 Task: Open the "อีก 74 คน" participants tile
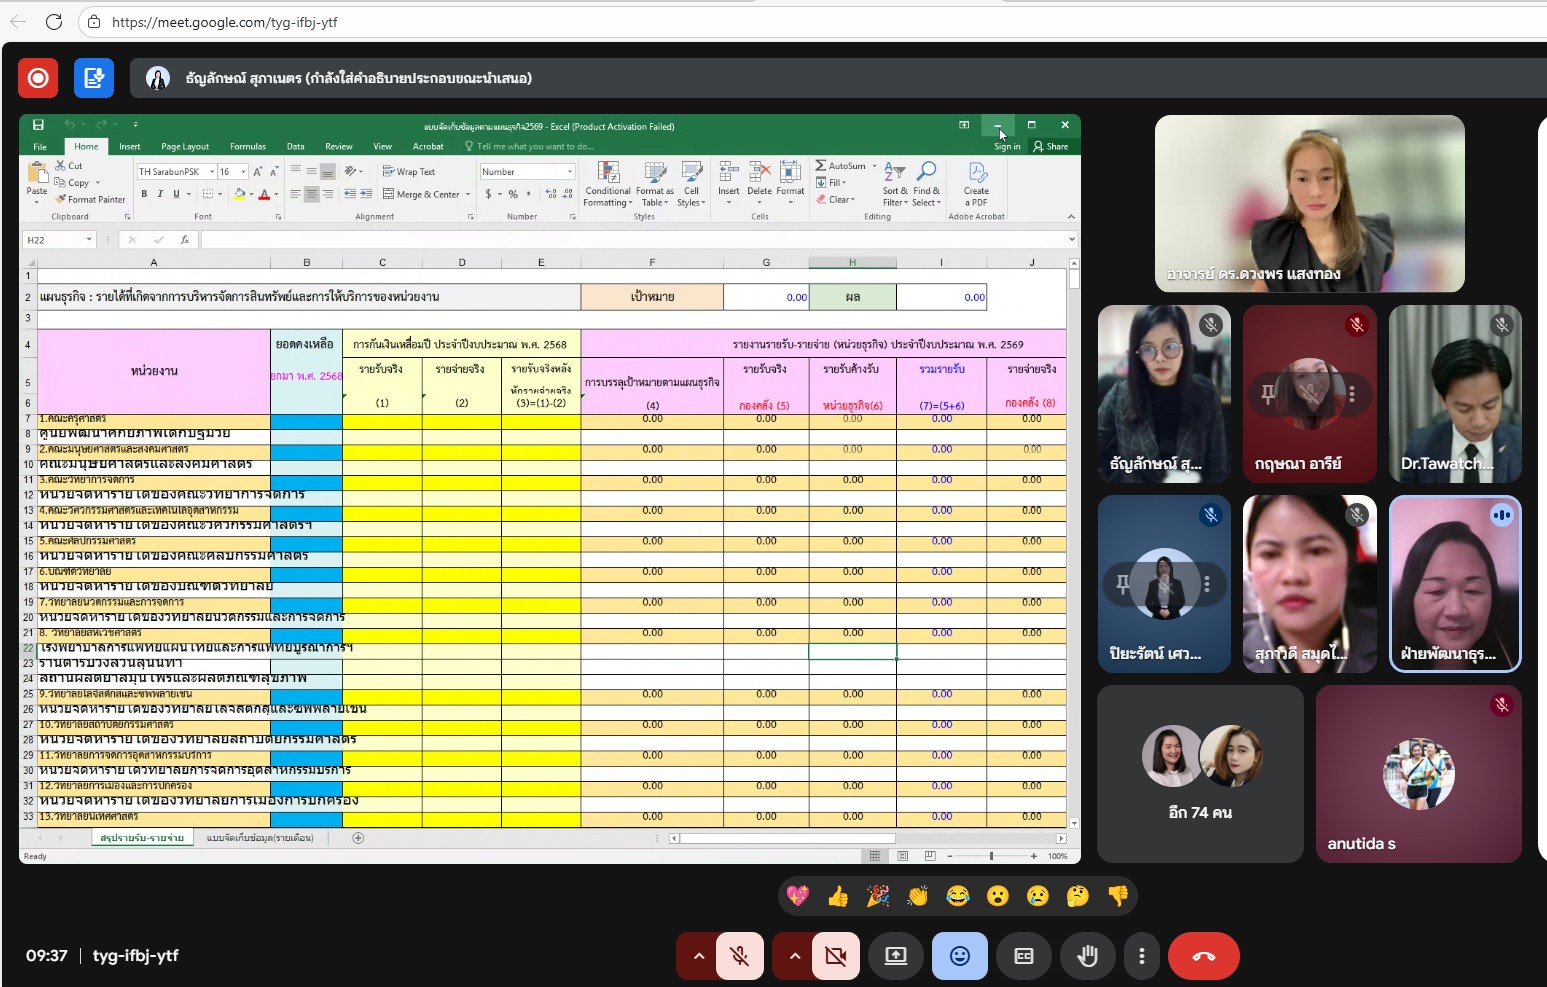(x=1200, y=773)
